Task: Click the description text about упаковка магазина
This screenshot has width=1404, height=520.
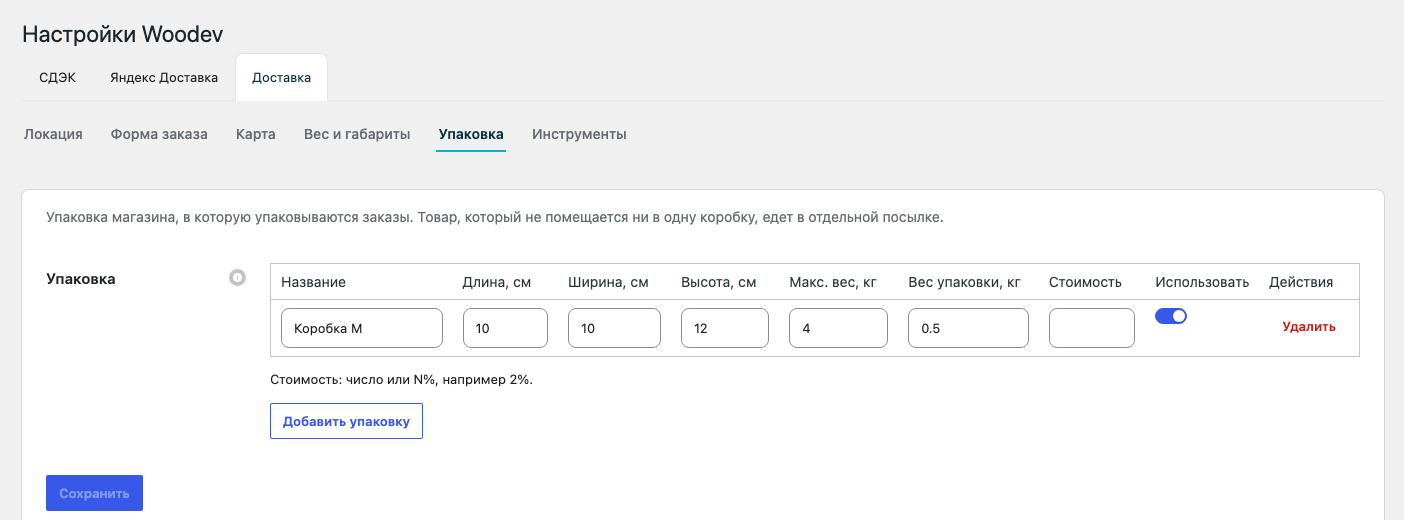Action: pos(495,216)
